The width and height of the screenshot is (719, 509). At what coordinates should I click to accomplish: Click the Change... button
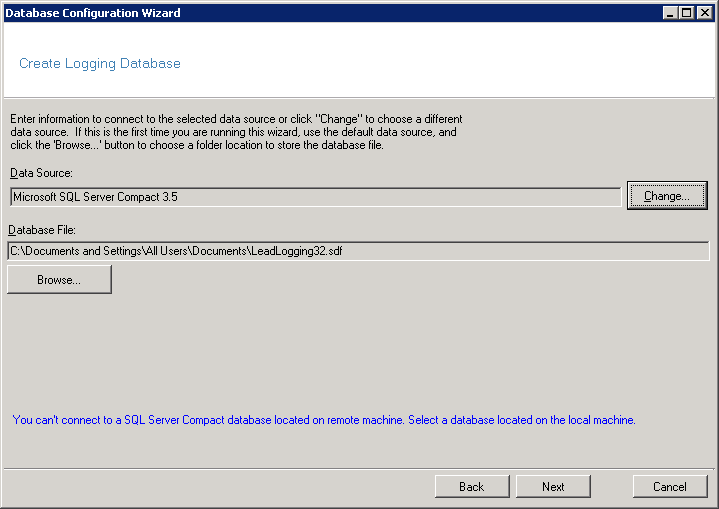[667, 196]
